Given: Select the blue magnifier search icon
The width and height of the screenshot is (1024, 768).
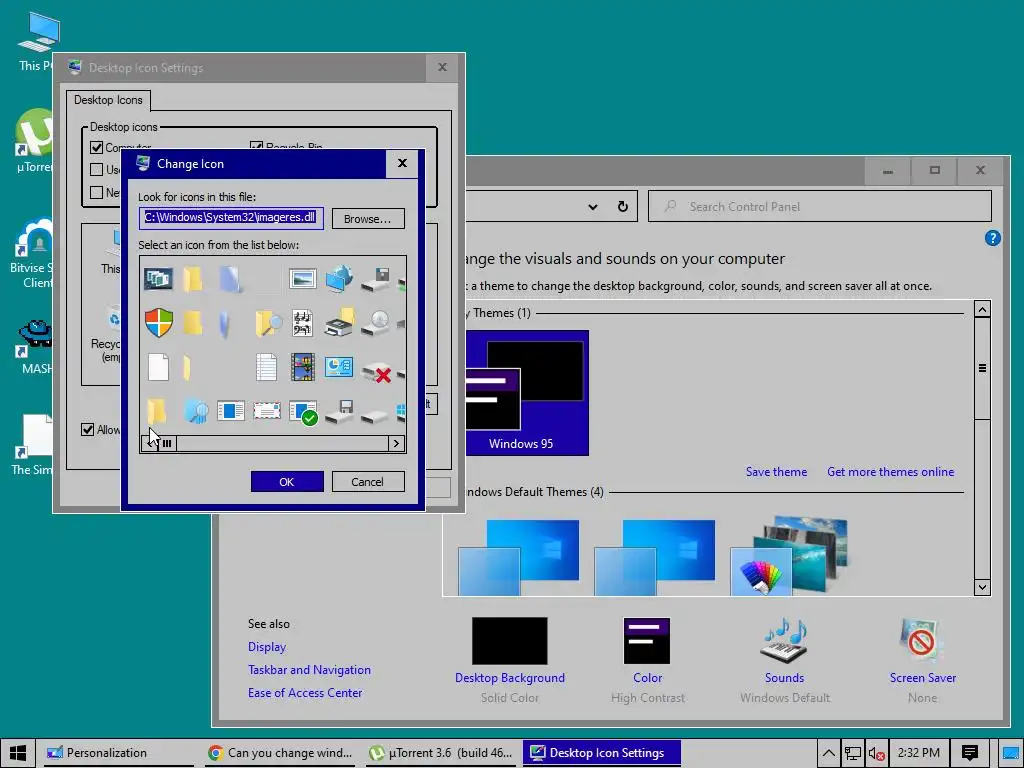Looking at the screenshot, I should pyautogui.click(x=195, y=411).
